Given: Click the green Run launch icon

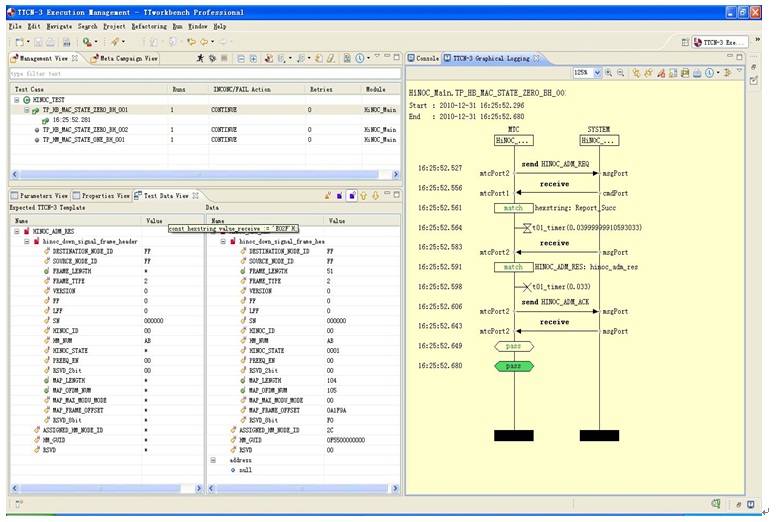Looking at the screenshot, I should click(x=87, y=42).
